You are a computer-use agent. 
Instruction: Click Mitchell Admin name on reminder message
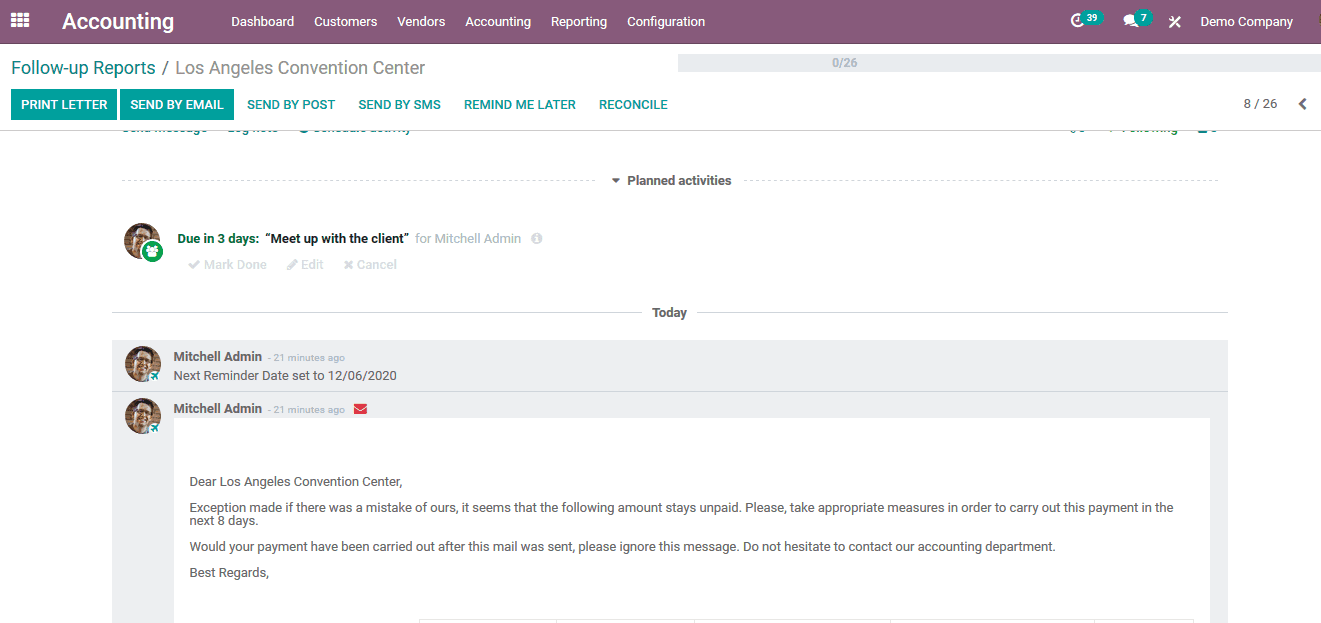[x=218, y=357]
